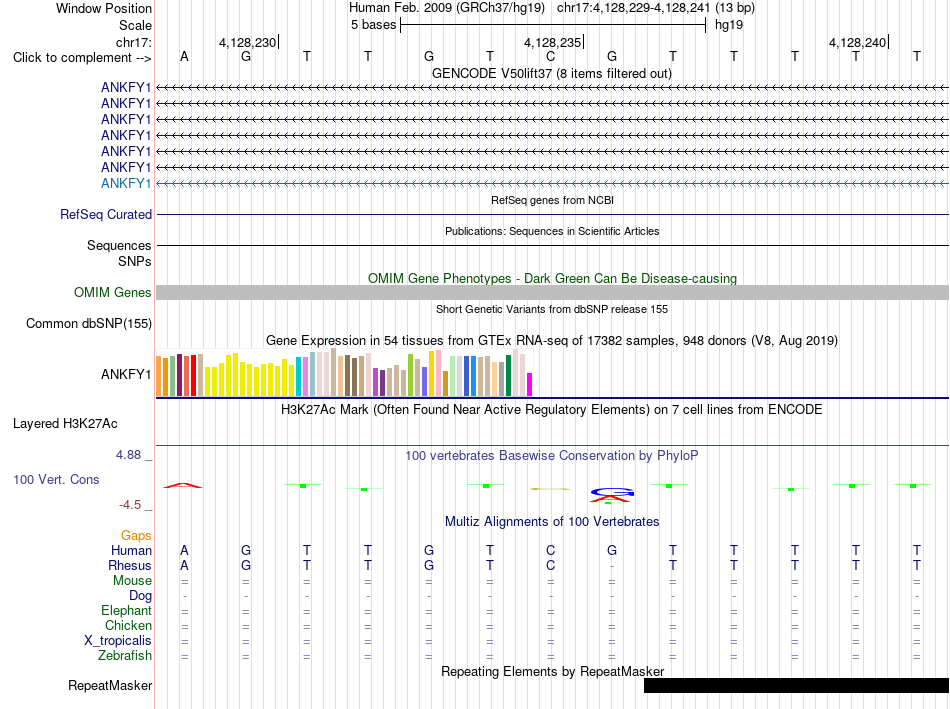Viewport: 950px width, 709px height.
Task: Click the chr17: ruler label
Action: click(133, 42)
